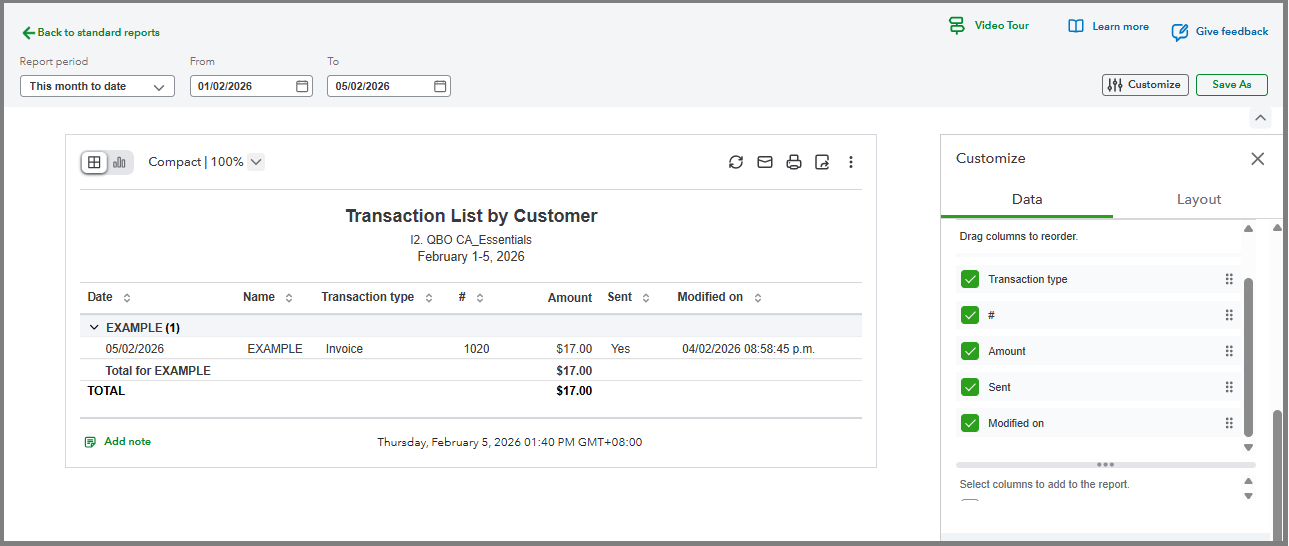Click the Save As button
Image resolution: width=1289 pixels, height=546 pixels.
tap(1231, 85)
